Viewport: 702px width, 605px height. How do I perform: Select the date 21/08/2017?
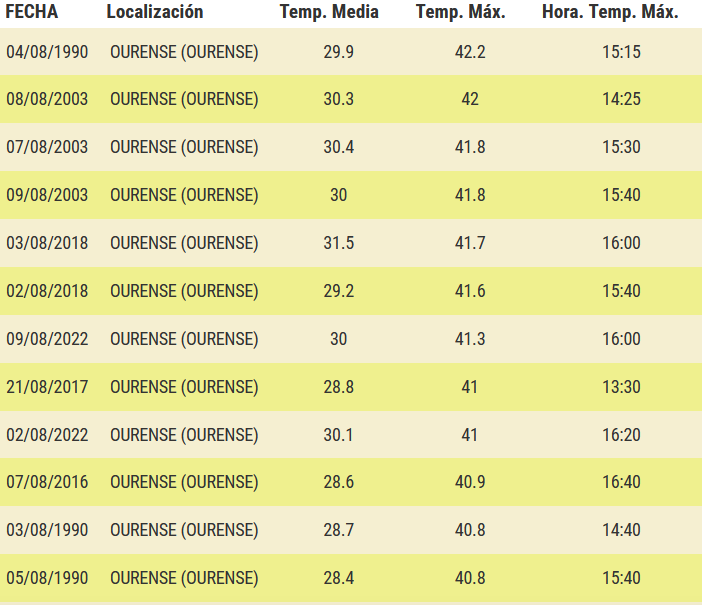(47, 387)
